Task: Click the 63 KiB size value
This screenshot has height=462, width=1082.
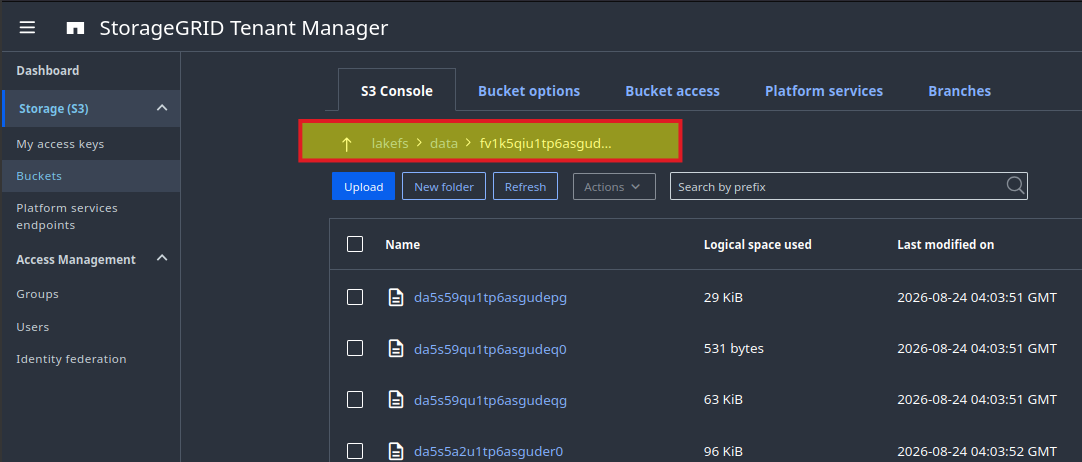Action: tap(723, 400)
